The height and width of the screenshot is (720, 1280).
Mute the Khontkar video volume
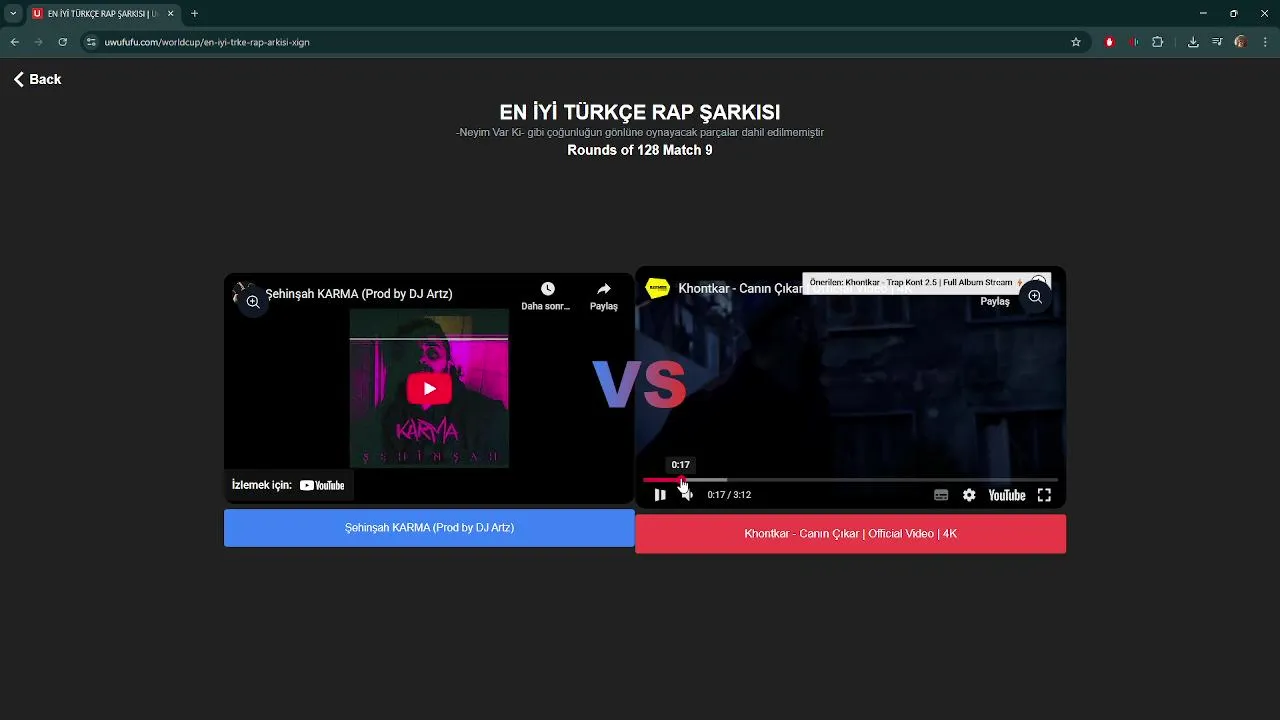tap(687, 495)
